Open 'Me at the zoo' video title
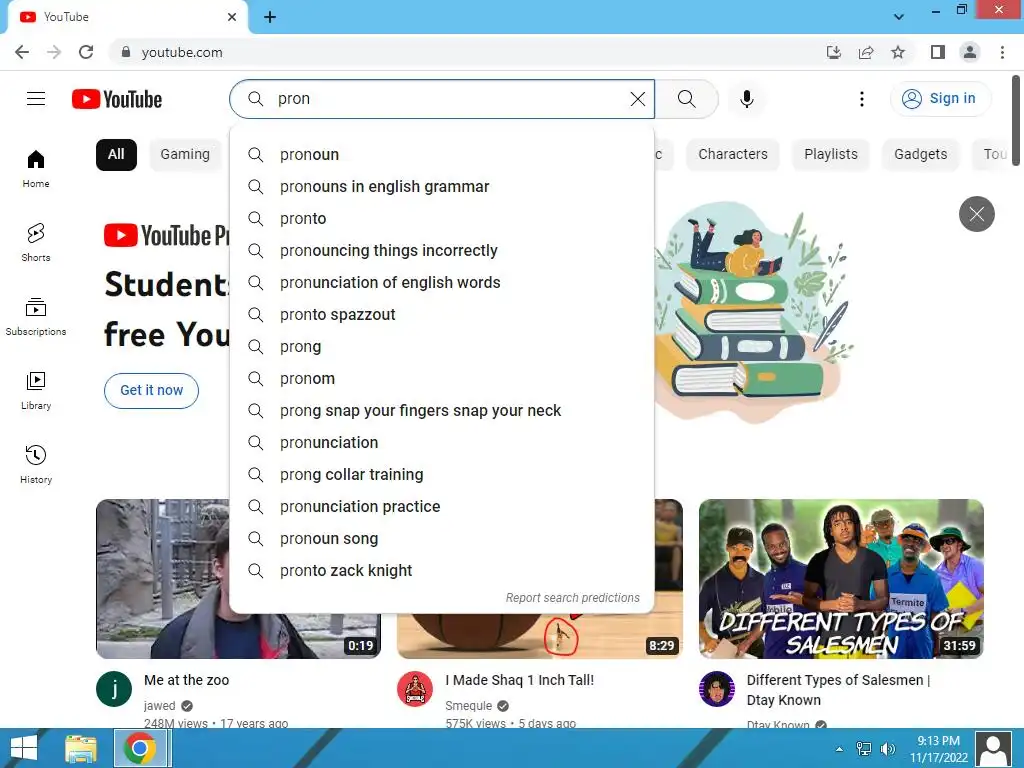The width and height of the screenshot is (1024, 768). [x=187, y=680]
